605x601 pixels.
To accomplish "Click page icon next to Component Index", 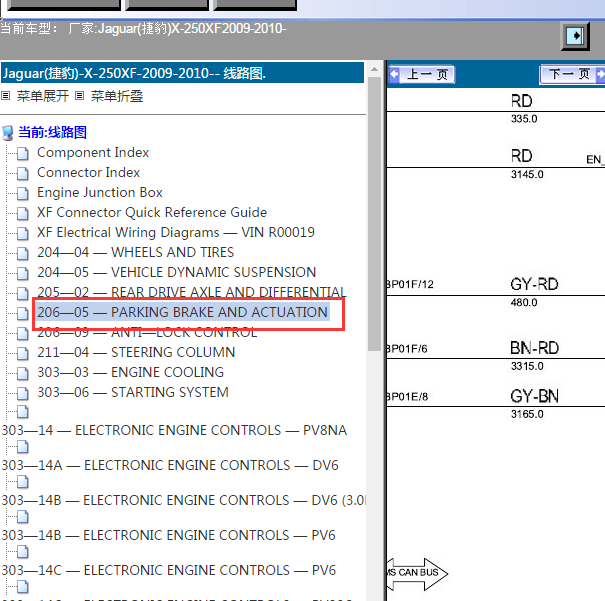I will pos(23,154).
